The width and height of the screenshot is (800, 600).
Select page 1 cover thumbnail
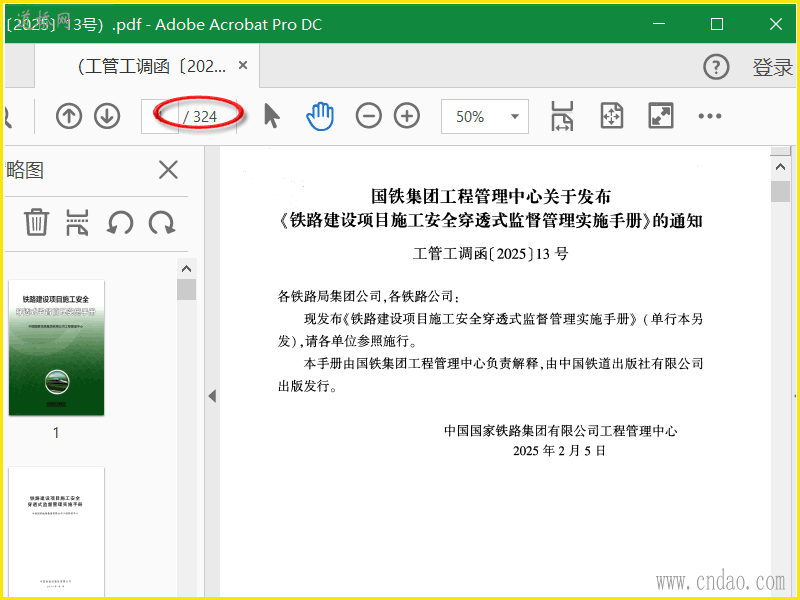[x=57, y=347]
